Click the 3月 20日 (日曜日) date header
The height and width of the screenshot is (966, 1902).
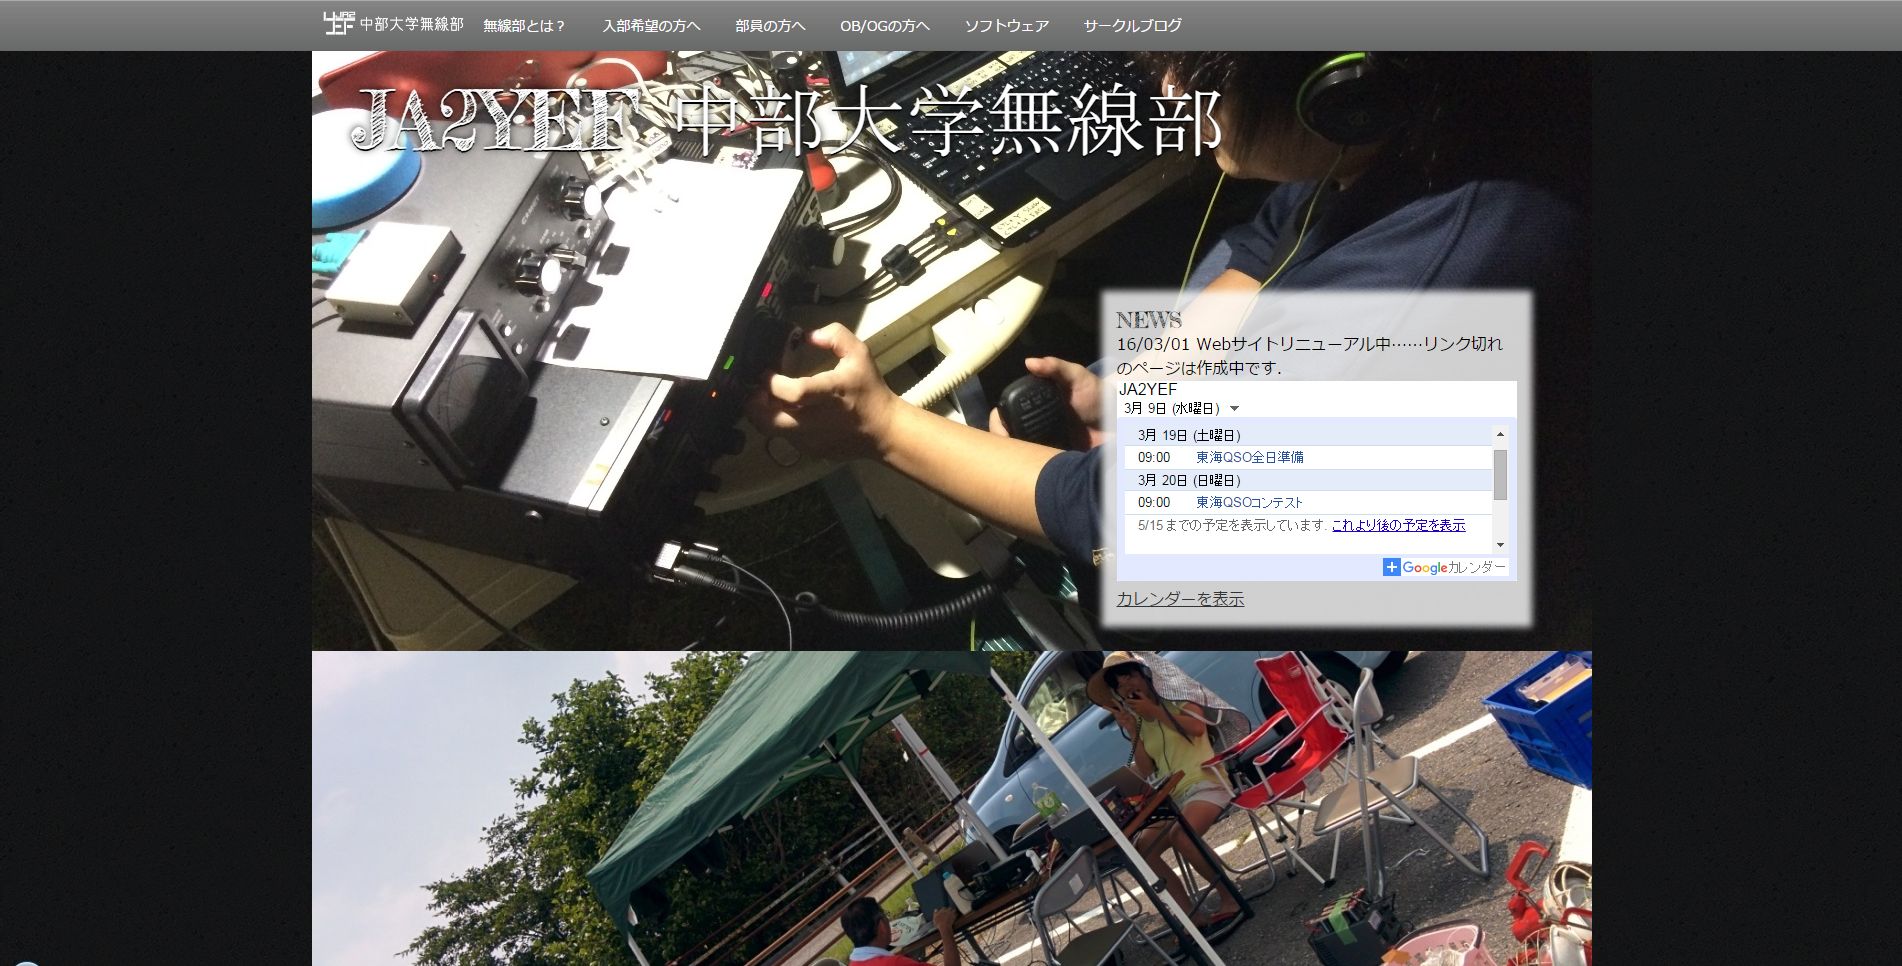coord(1189,480)
